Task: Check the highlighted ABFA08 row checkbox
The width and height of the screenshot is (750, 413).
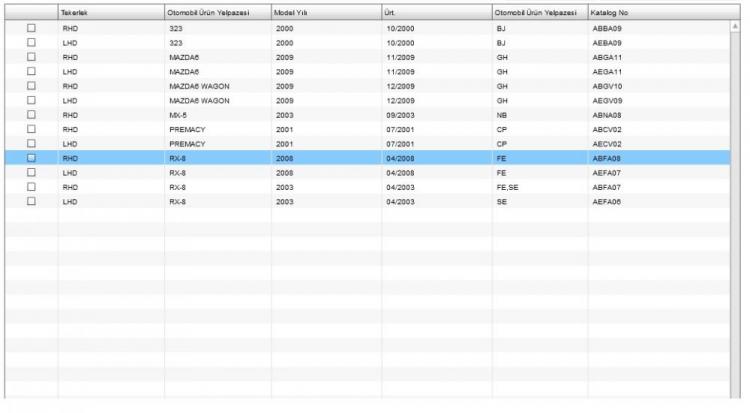Action: (31, 158)
